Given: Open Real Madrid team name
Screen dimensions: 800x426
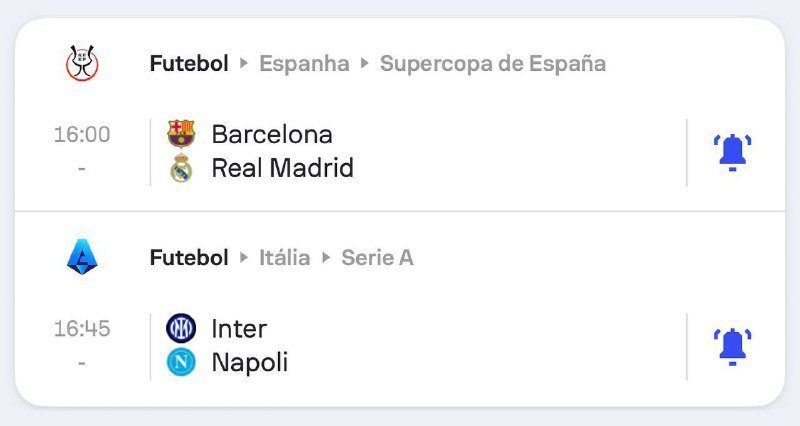Looking at the screenshot, I should tap(282, 168).
